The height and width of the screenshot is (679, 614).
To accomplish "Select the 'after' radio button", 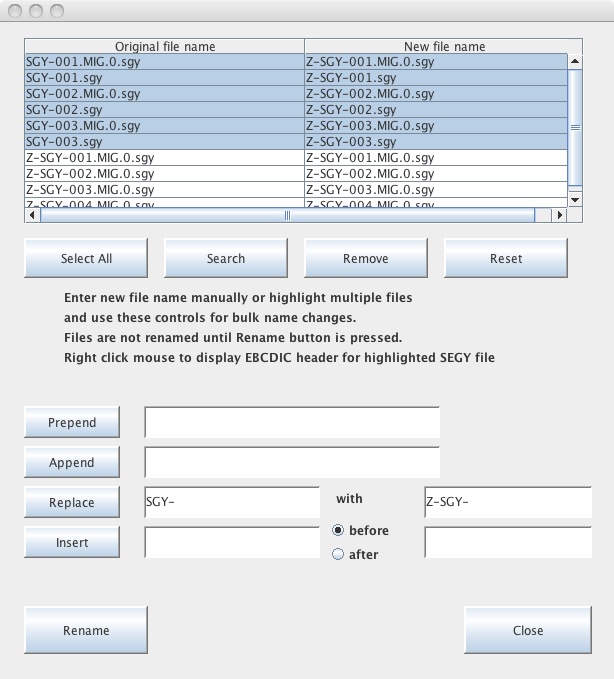I will click(x=338, y=554).
